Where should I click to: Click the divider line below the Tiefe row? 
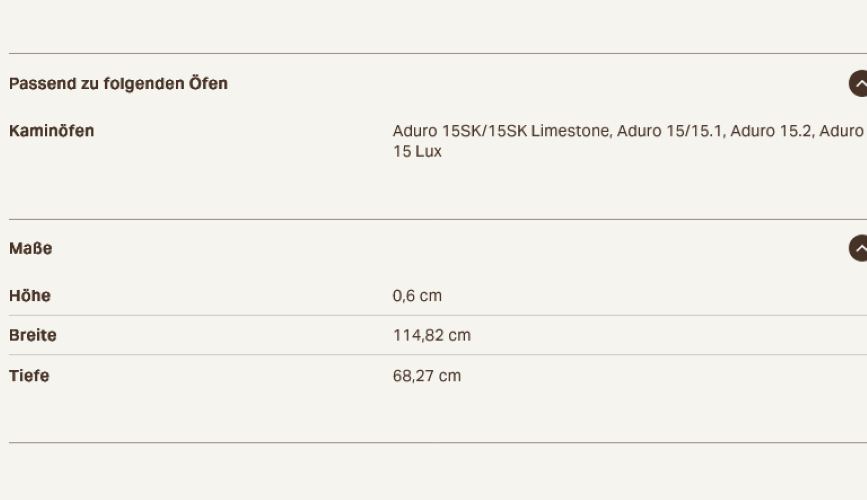coord(438,442)
